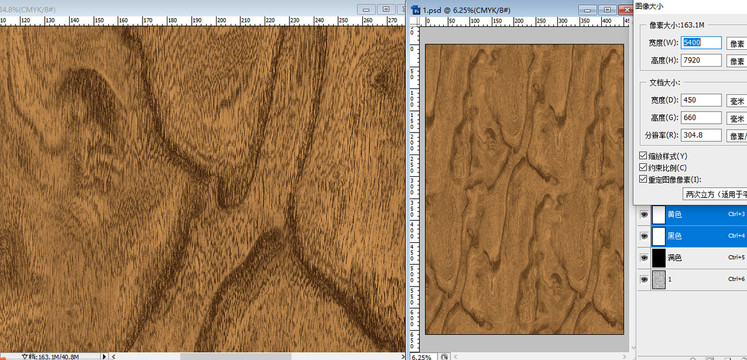
Task: Uncheck the 重定图像像素(I) checkbox
Action: pos(643,180)
